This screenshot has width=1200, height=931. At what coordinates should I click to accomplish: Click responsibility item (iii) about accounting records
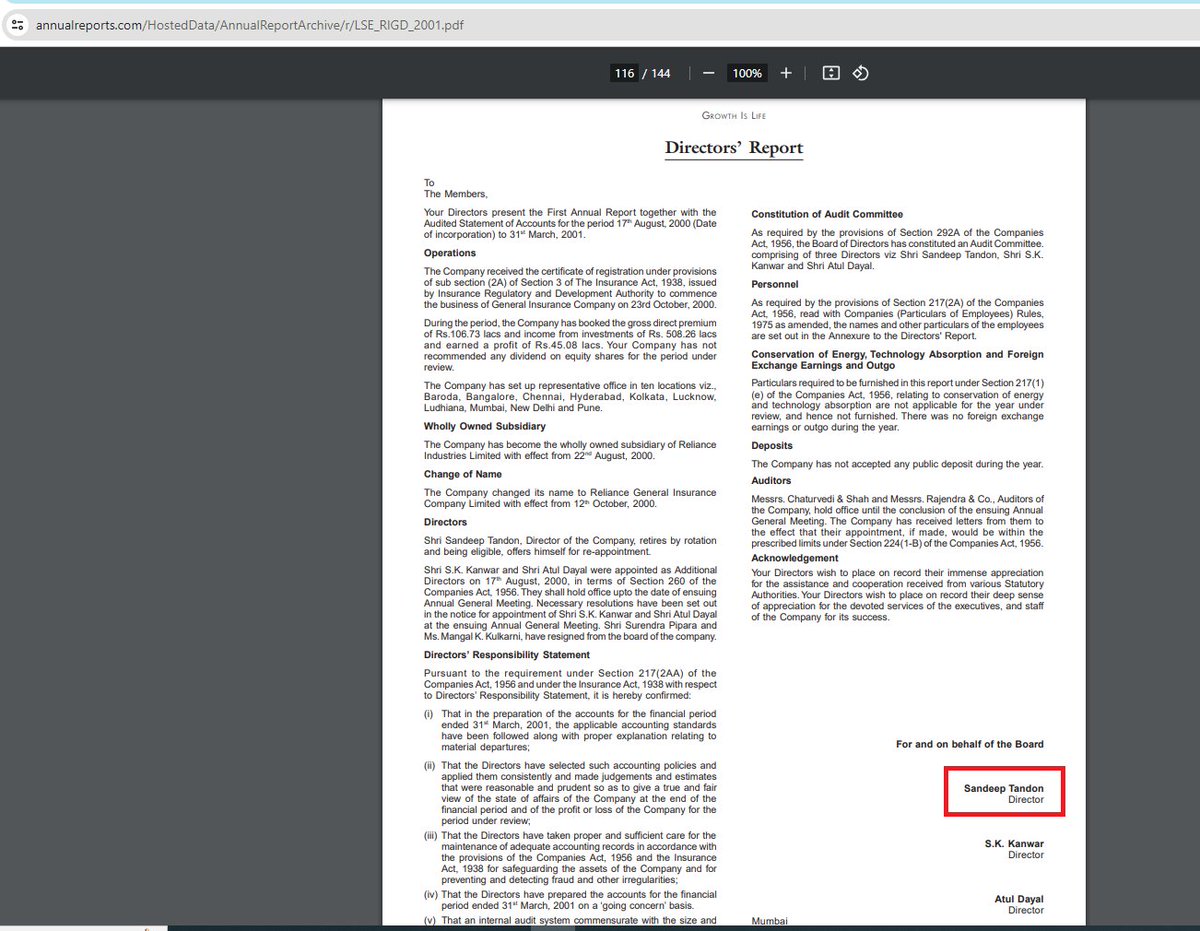click(570, 857)
